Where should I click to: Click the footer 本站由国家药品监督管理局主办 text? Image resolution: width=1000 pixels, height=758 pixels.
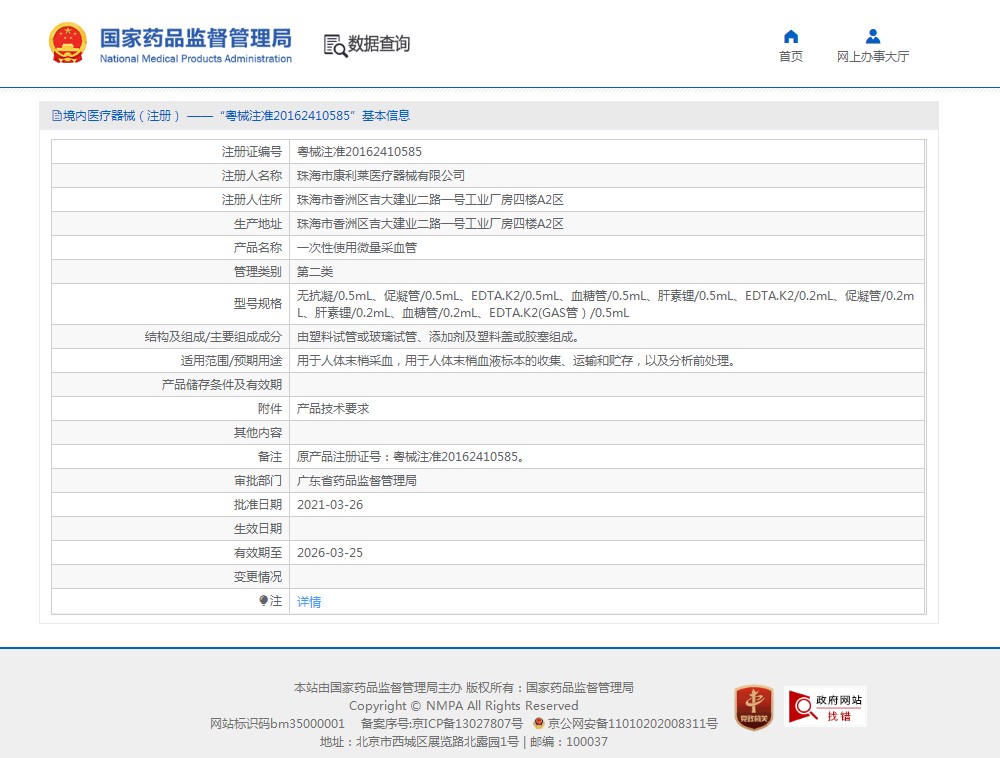[x=378, y=688]
